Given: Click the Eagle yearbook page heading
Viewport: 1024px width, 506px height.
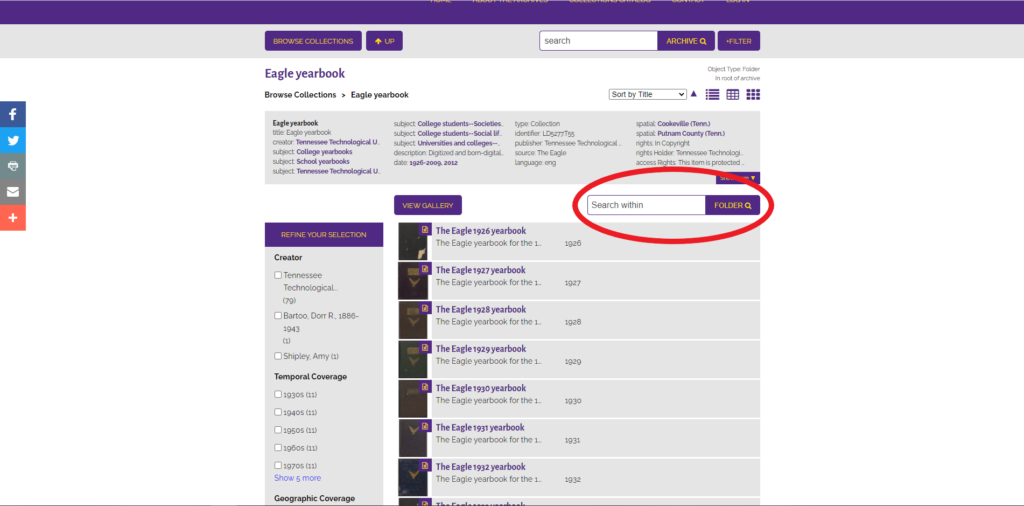Looking at the screenshot, I should [305, 74].
